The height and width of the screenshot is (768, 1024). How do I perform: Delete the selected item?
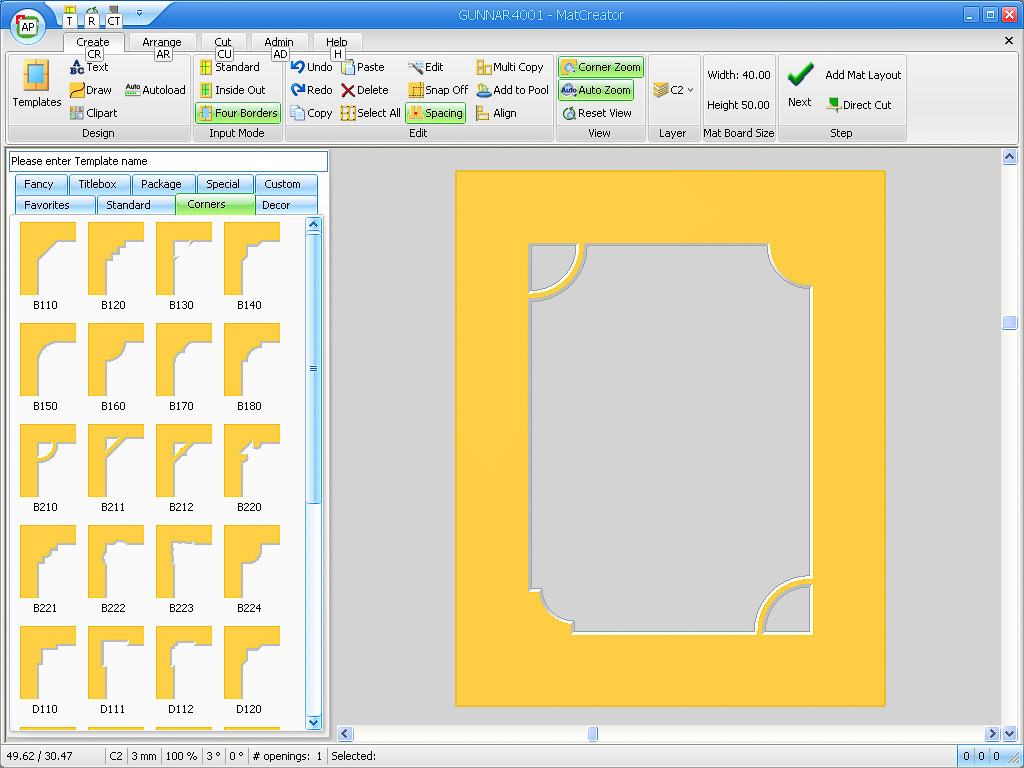pyautogui.click(x=348, y=90)
